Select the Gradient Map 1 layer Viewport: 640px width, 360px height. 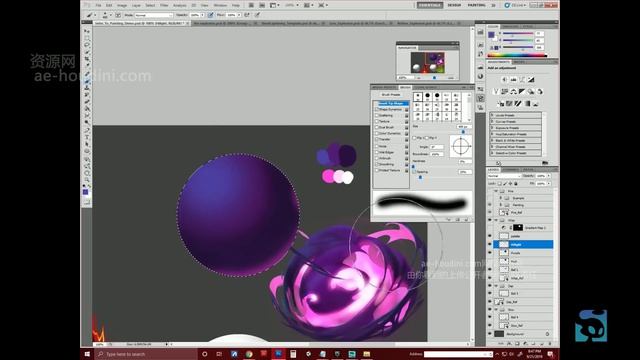524,227
